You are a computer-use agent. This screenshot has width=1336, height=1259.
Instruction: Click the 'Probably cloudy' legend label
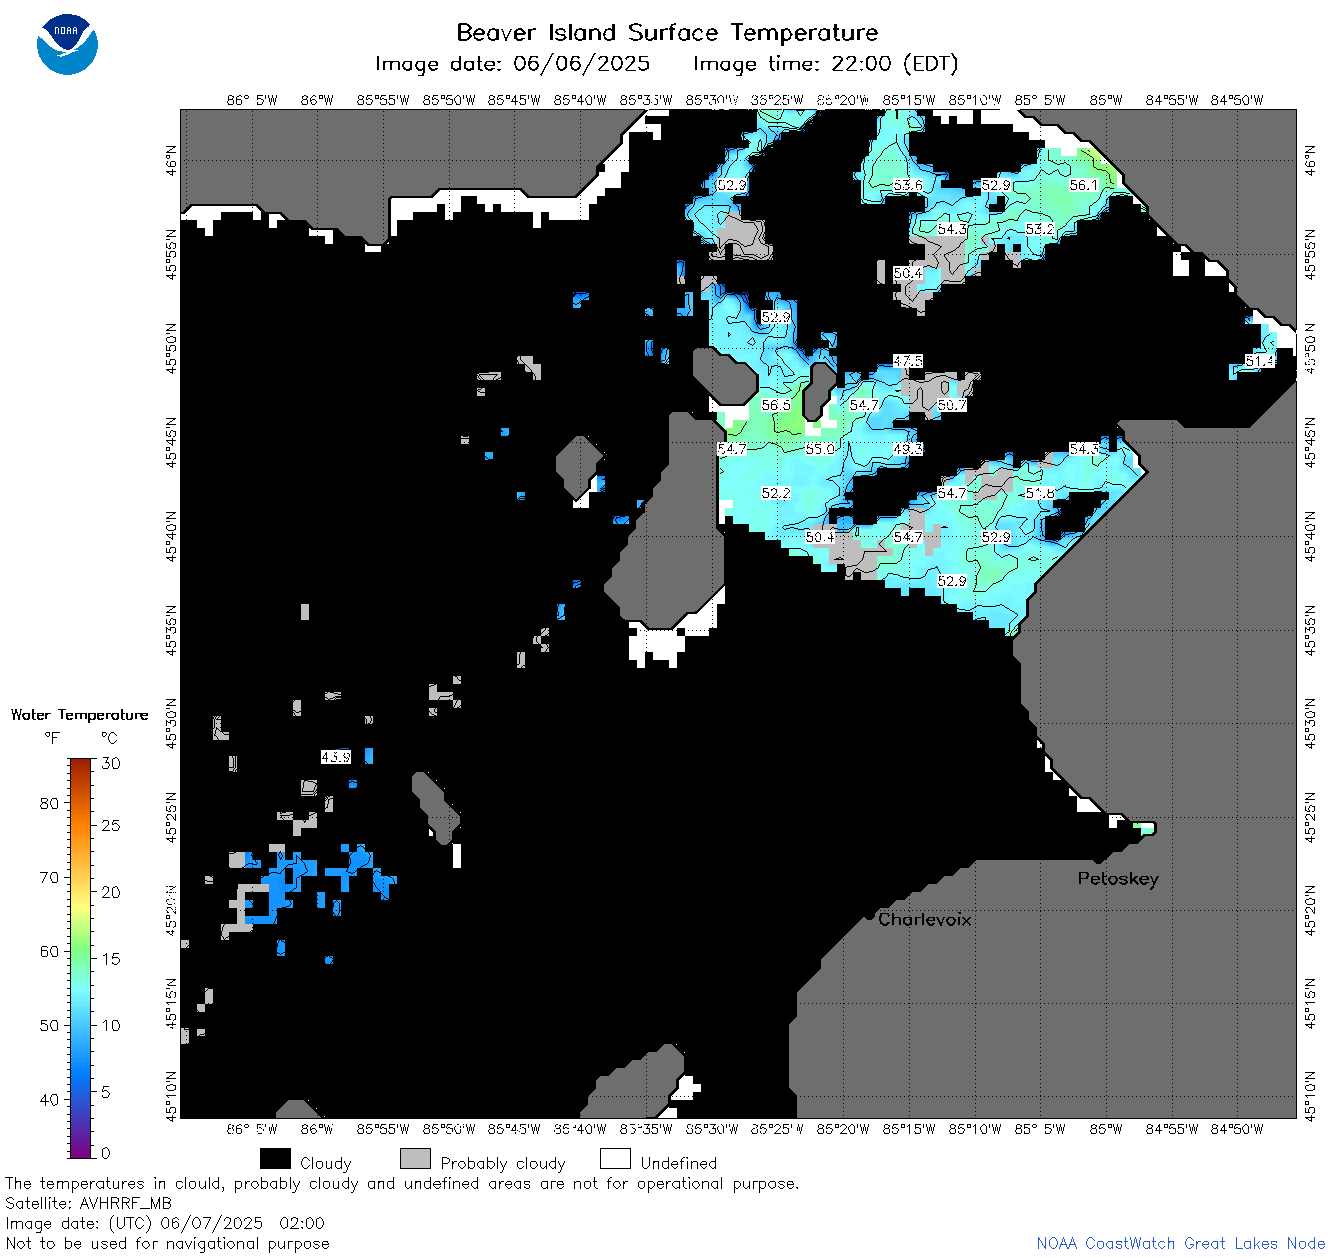tap(503, 1163)
